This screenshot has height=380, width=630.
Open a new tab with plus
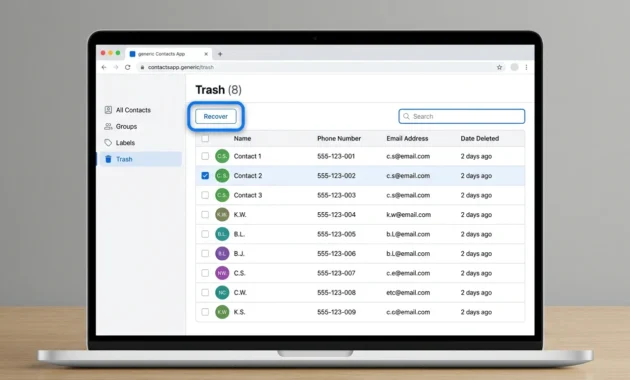[220, 54]
